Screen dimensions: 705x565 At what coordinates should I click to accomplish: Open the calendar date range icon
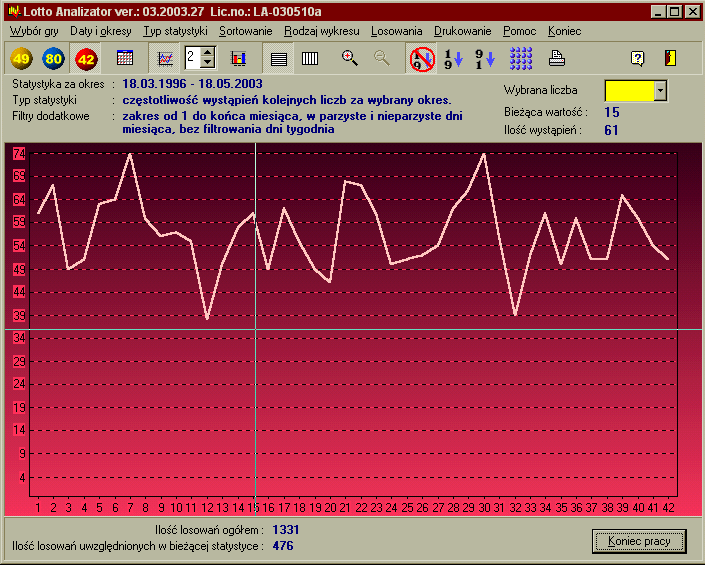point(125,58)
